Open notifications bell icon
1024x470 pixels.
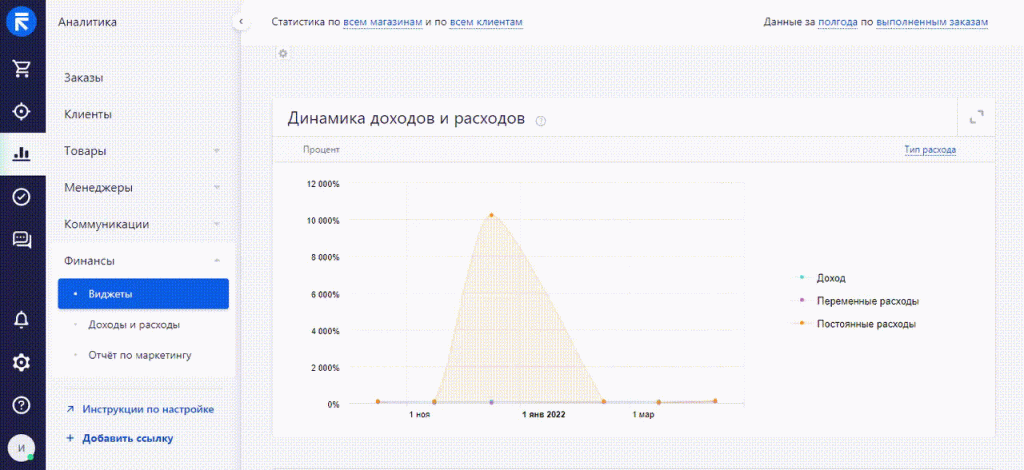pos(21,320)
